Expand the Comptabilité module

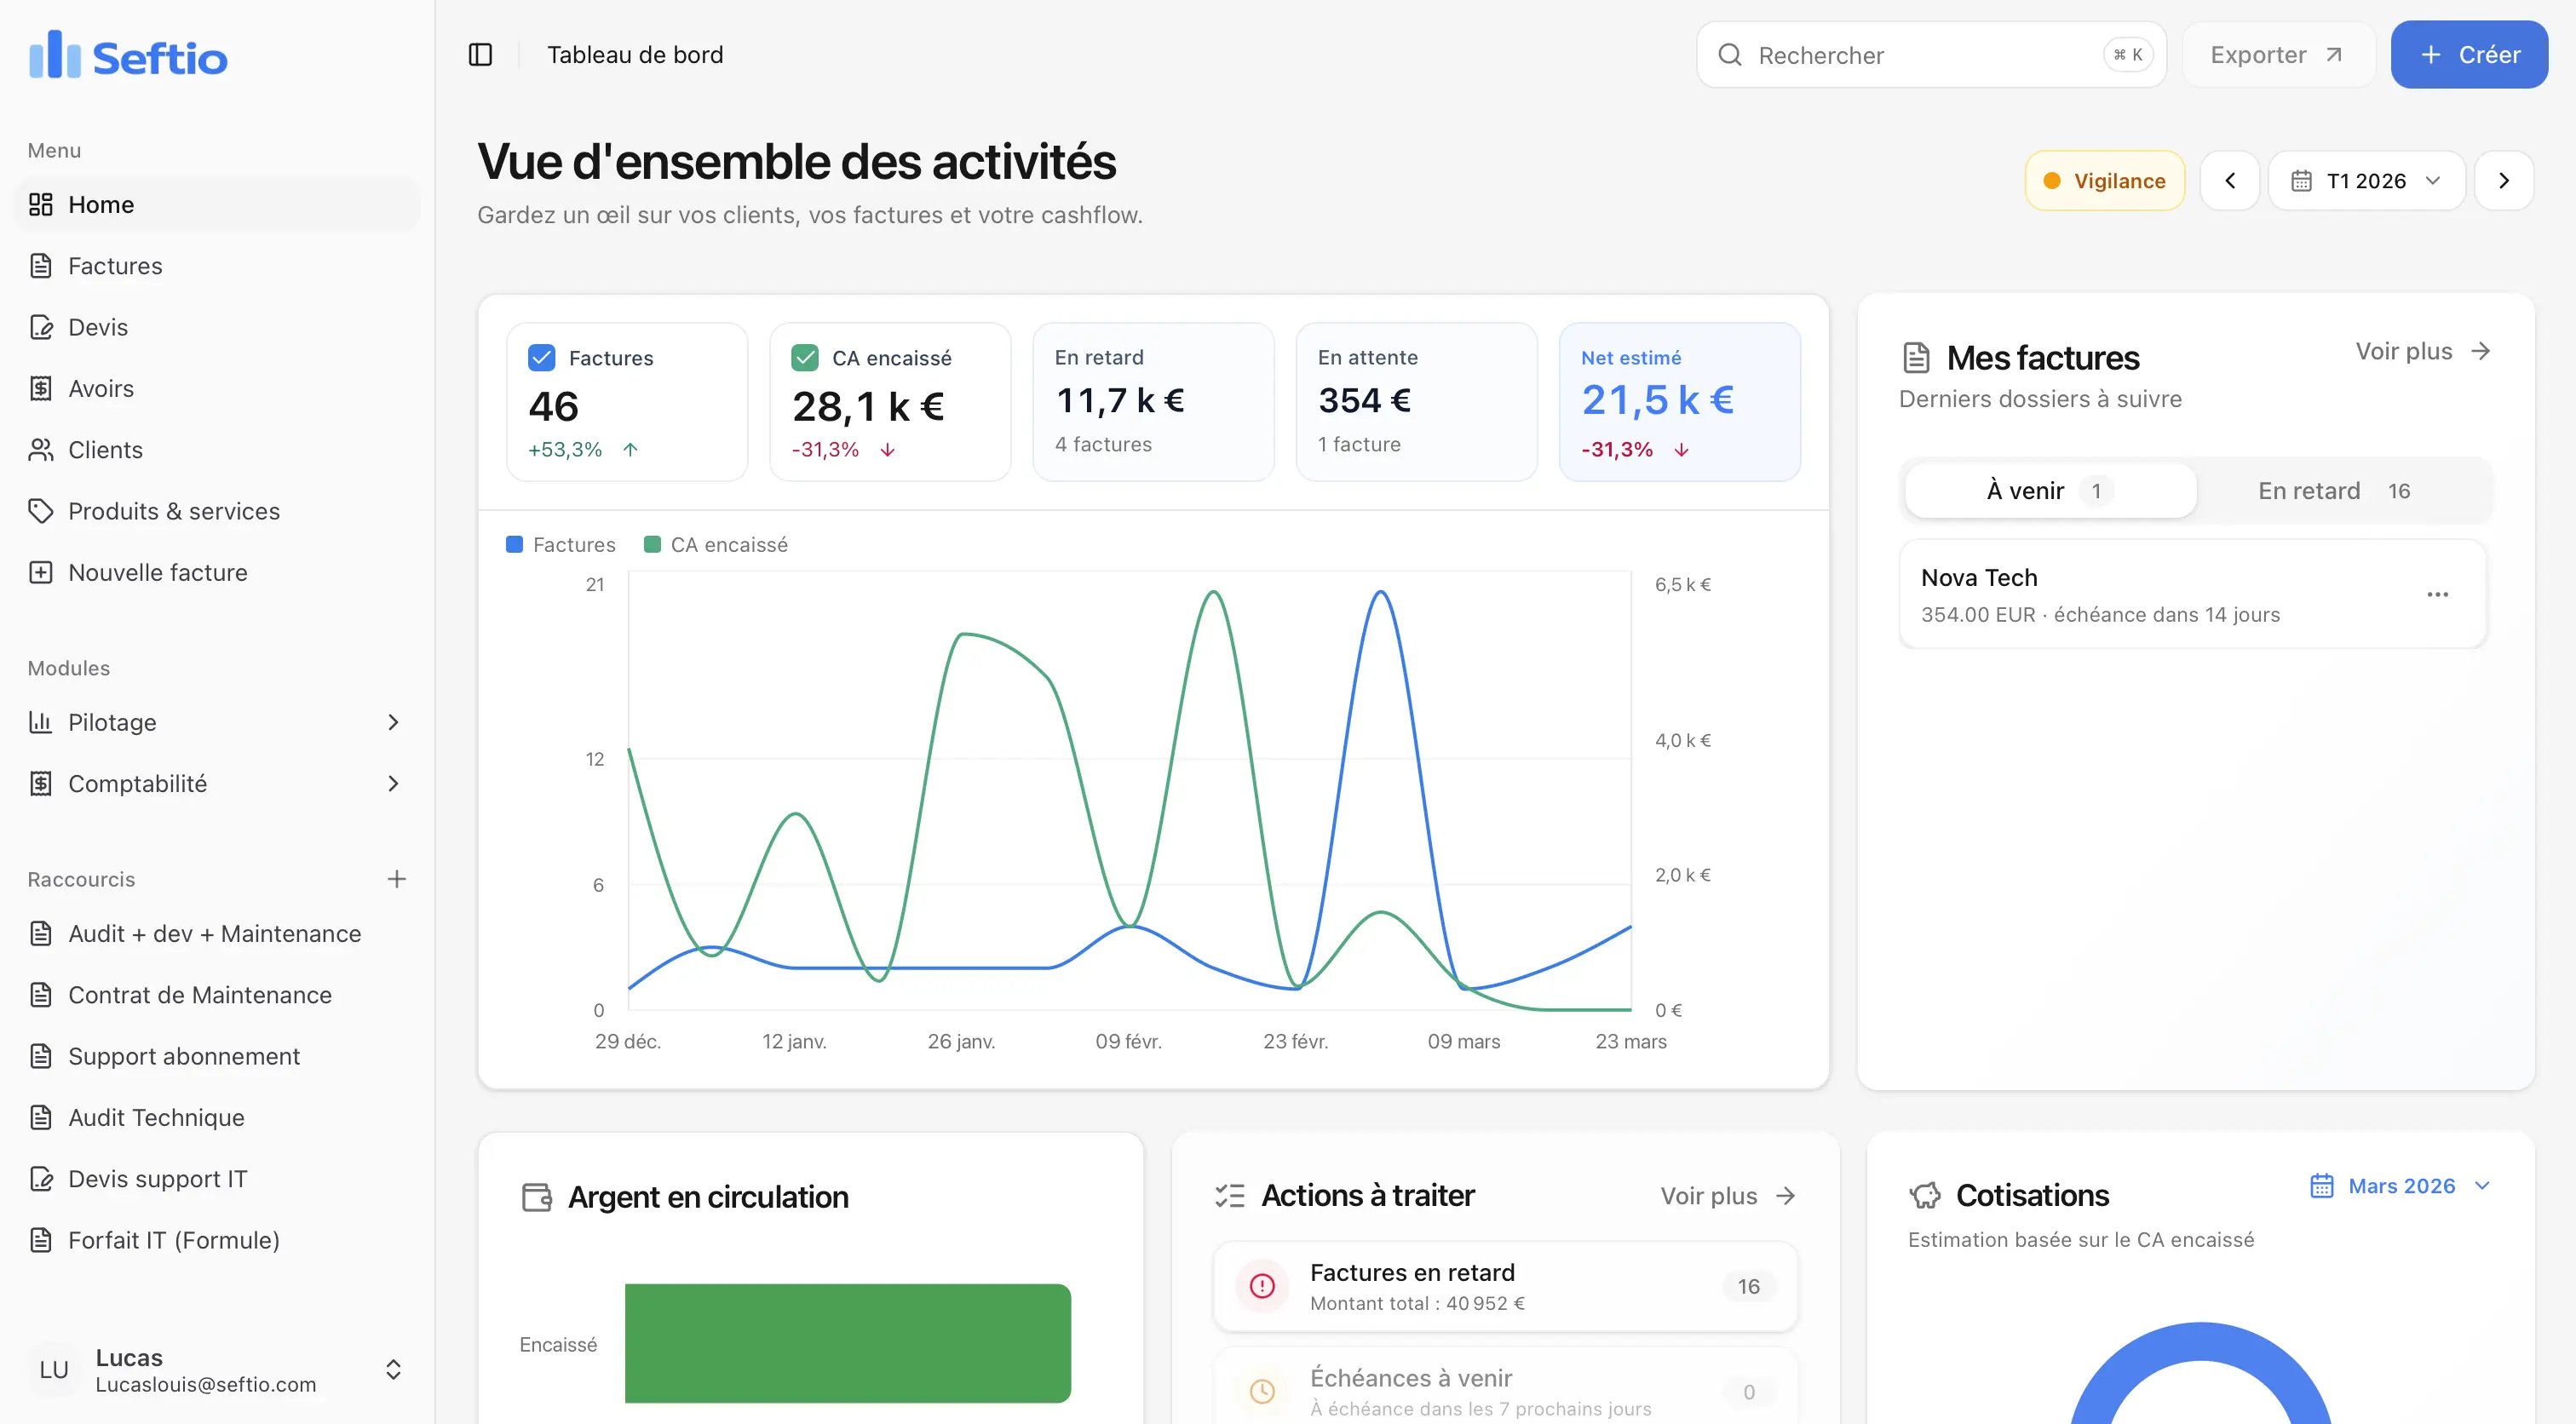(138, 783)
